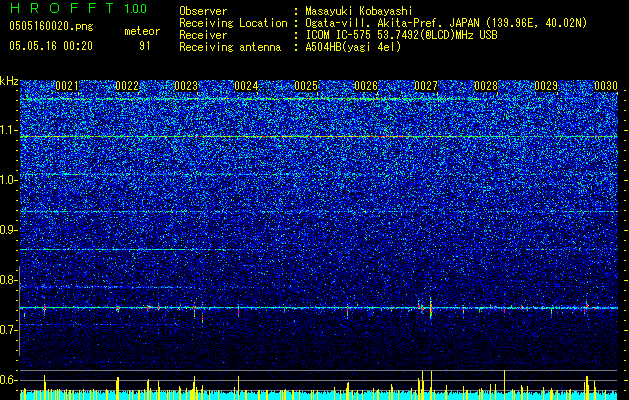Click the 0030 time marker
This screenshot has height=400, width=629.
pyautogui.click(x=606, y=86)
